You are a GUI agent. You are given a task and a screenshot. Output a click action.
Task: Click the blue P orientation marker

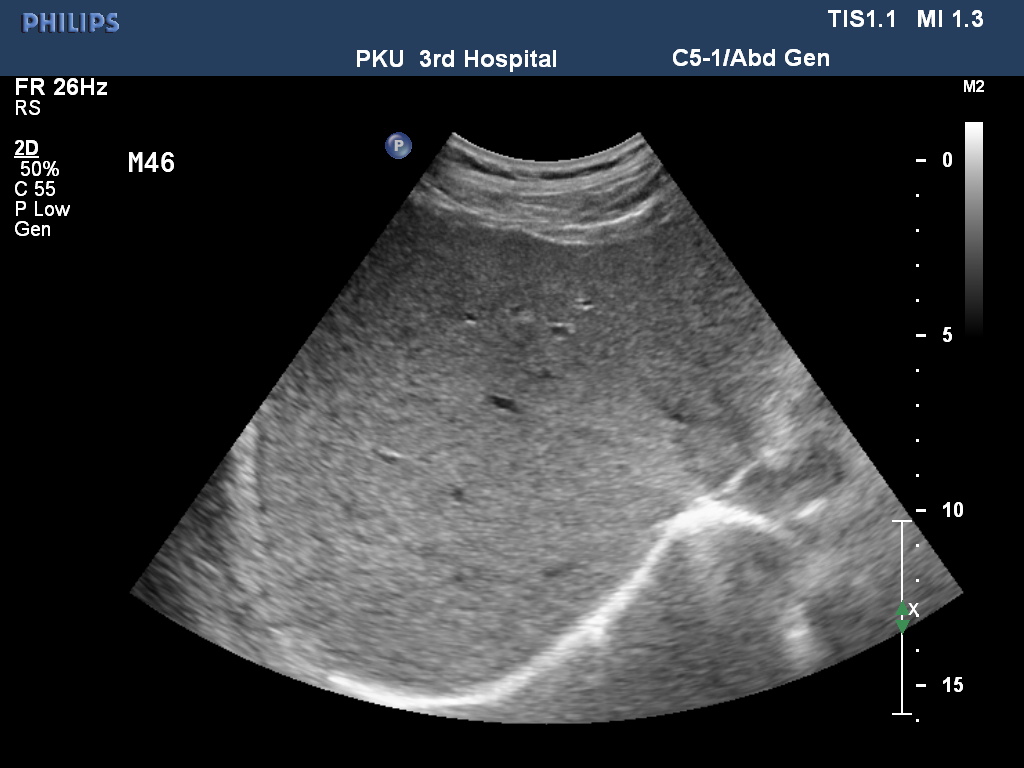398,146
